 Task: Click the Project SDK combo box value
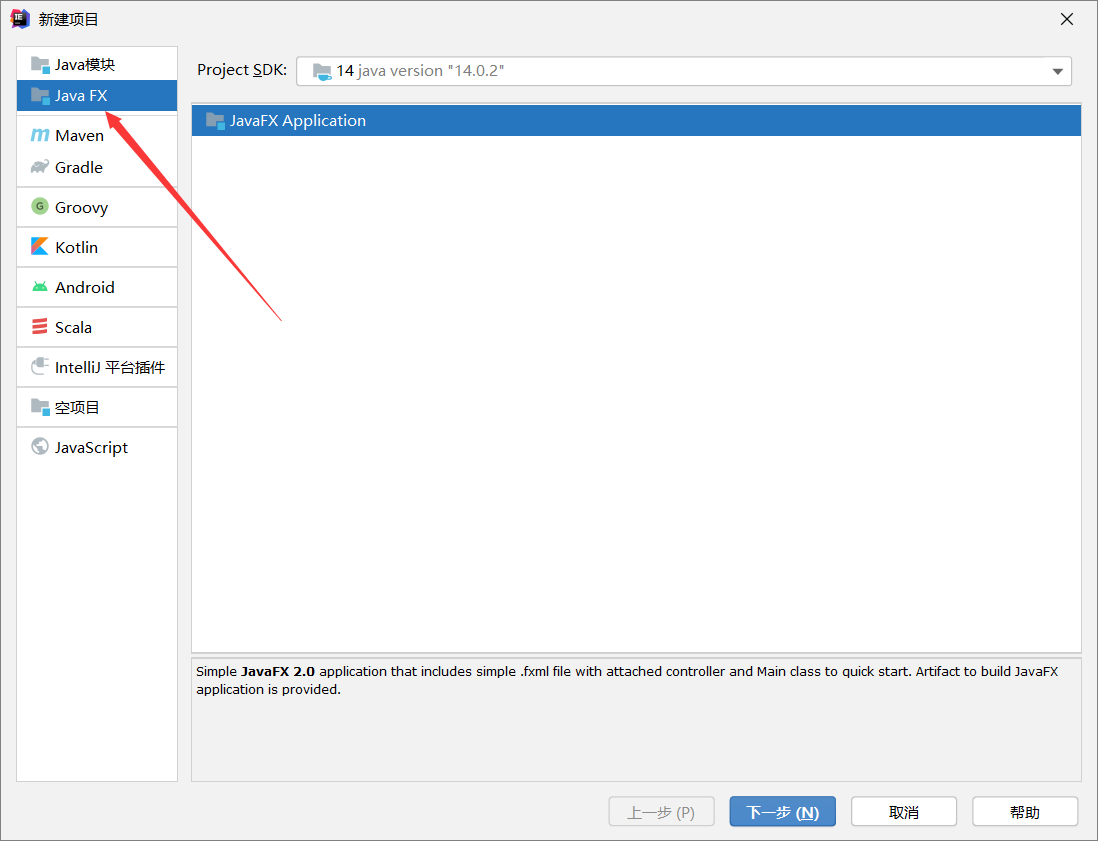(683, 71)
